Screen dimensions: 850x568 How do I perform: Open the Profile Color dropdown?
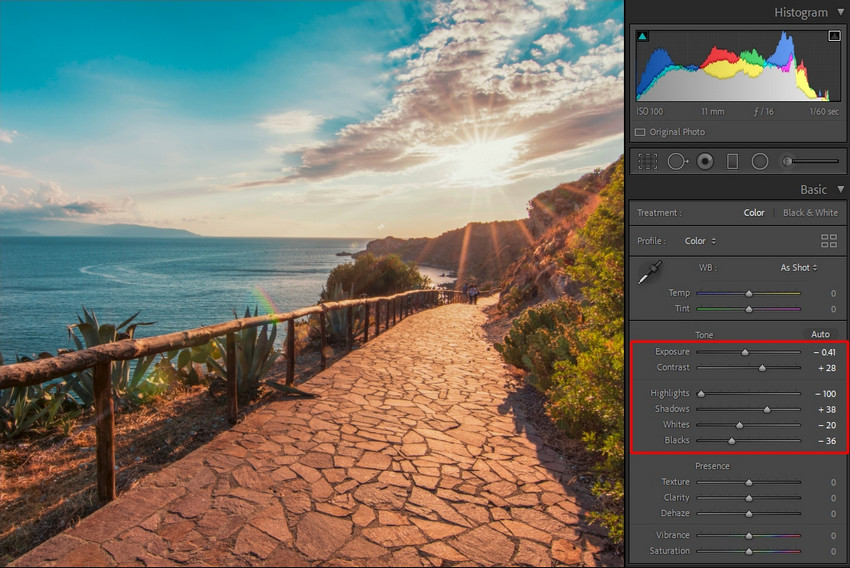click(700, 241)
